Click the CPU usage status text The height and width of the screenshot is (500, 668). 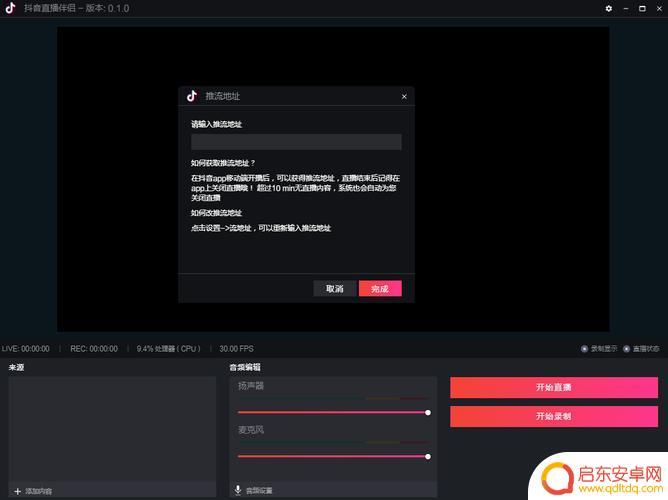coord(169,349)
